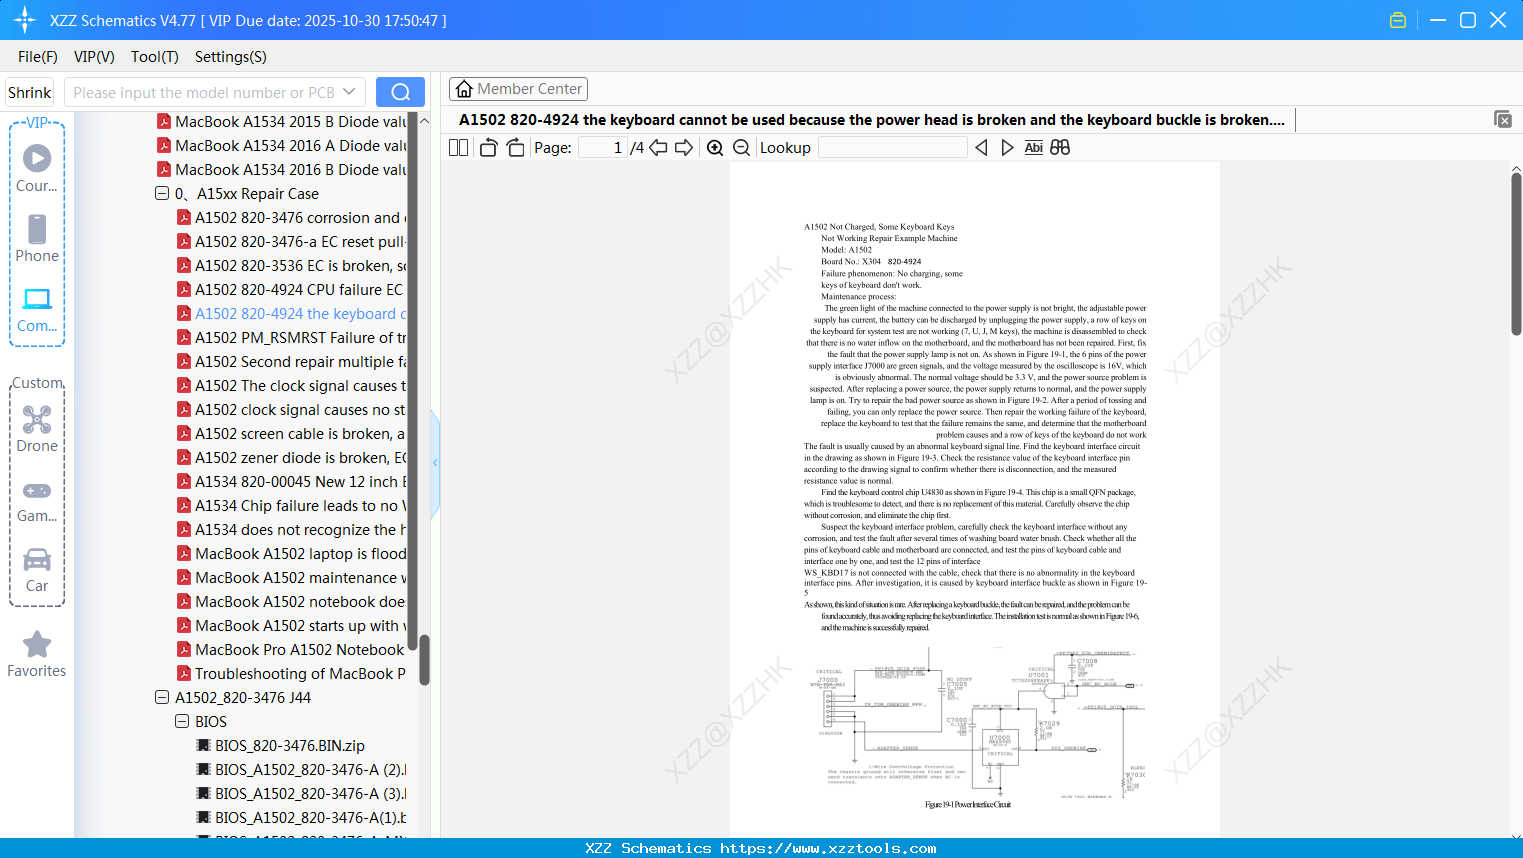Screen dimensions: 1523x858
Task: Click the XZZ Schematics logo icon
Action: pyautogui.click(x=25, y=20)
